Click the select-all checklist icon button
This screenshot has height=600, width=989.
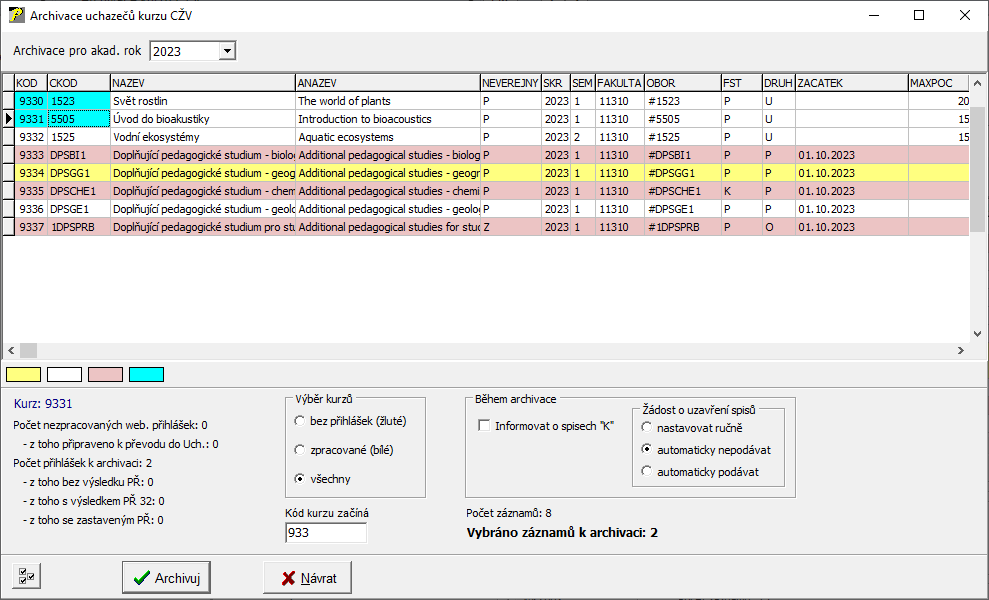[26, 576]
